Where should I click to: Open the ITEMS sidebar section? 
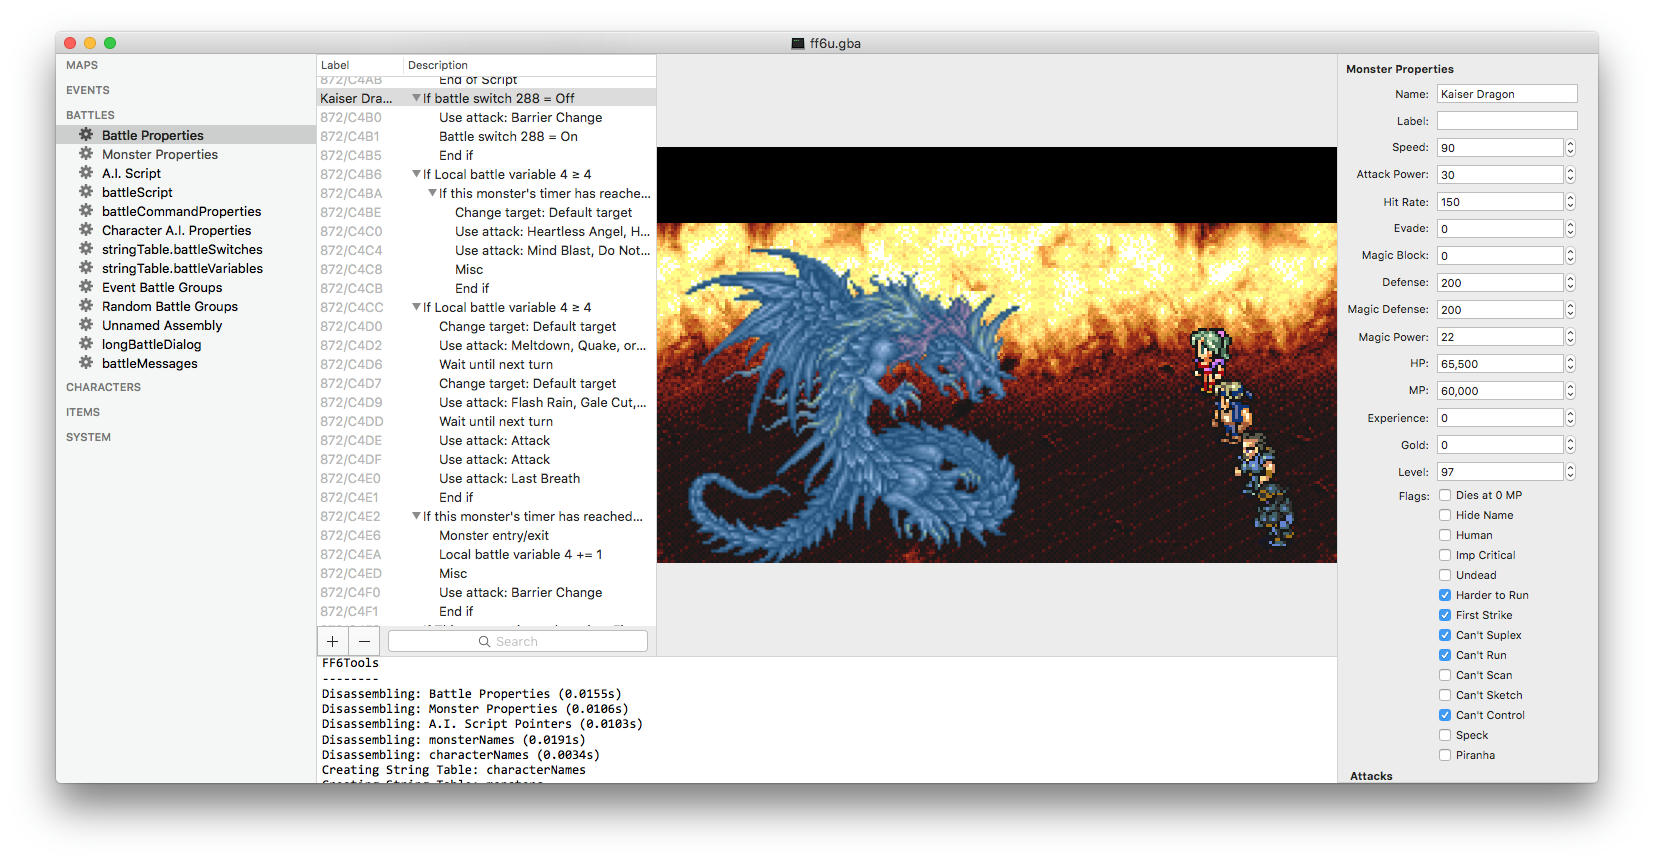point(83,412)
